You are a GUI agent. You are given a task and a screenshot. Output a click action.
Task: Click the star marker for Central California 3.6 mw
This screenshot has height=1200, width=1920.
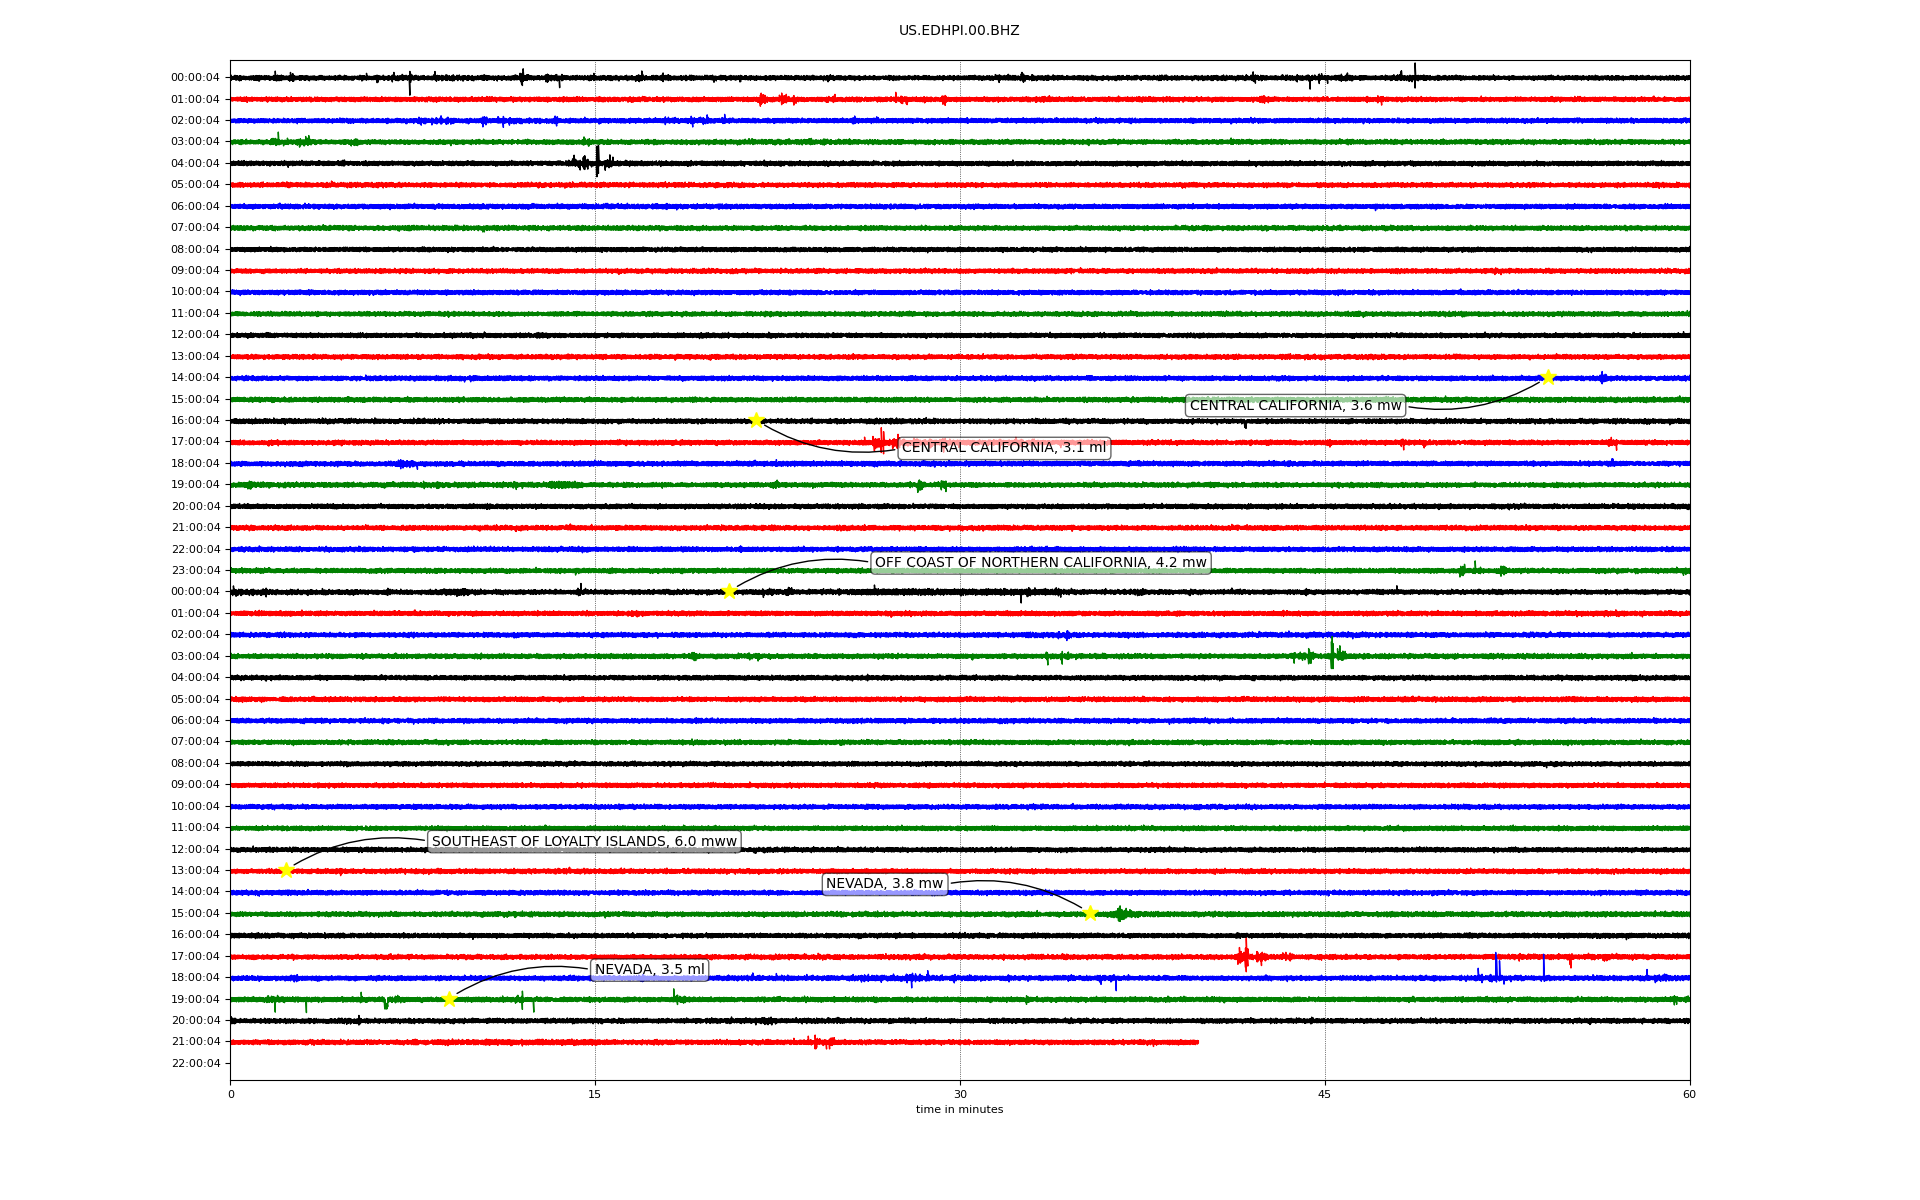pos(1548,377)
